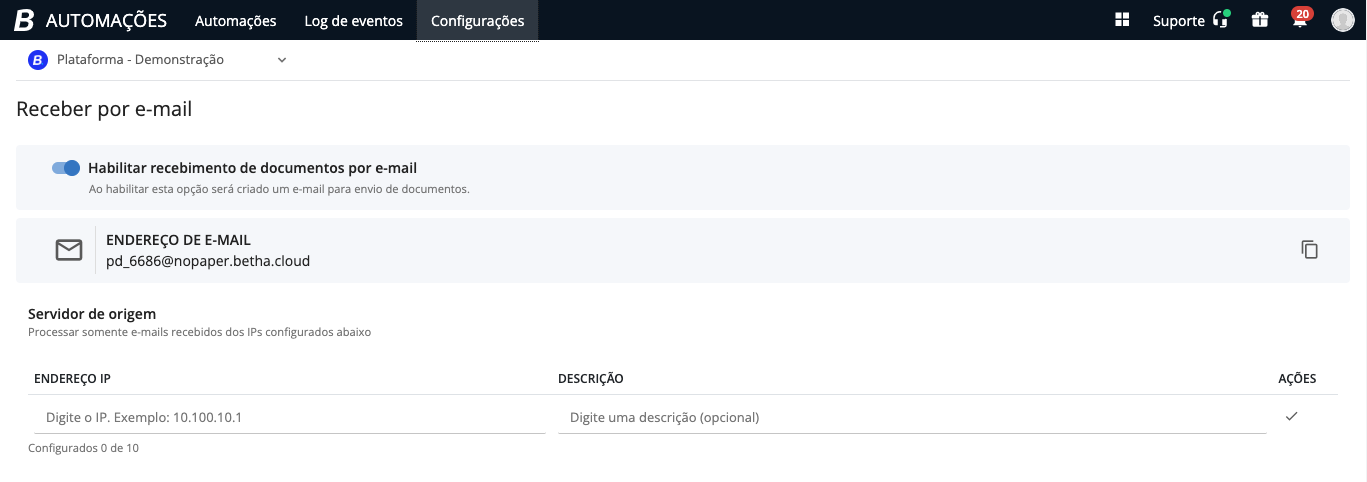Click the envelope icon beside e-mail address
This screenshot has width=1367, height=482.
tap(69, 250)
